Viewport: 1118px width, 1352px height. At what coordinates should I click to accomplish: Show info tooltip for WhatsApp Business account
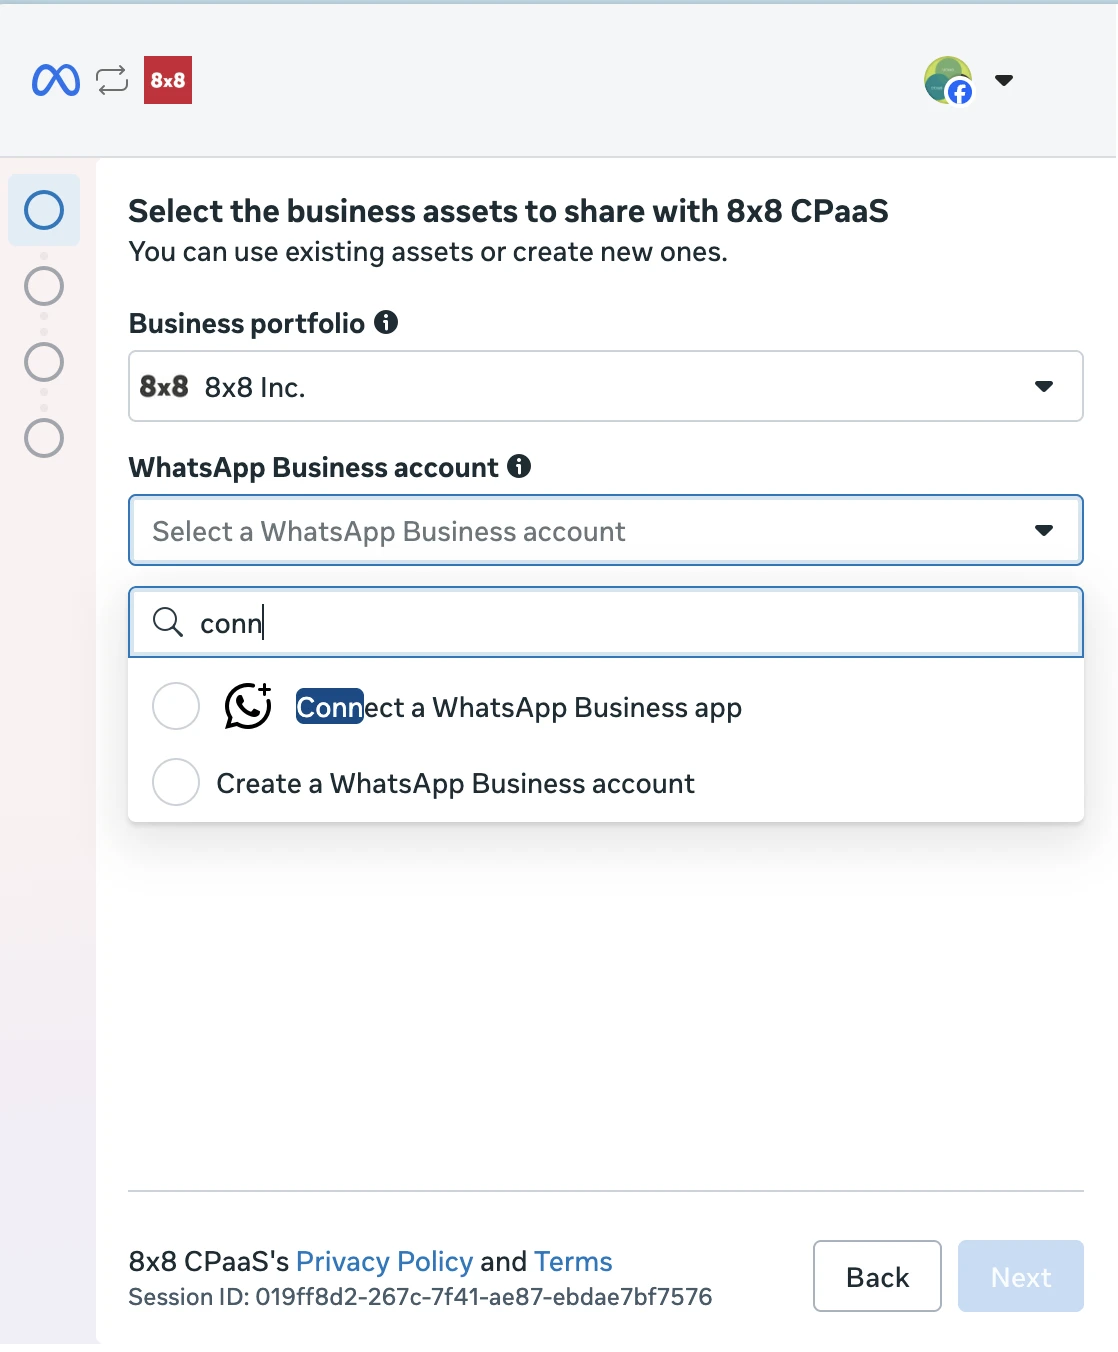pos(519,466)
